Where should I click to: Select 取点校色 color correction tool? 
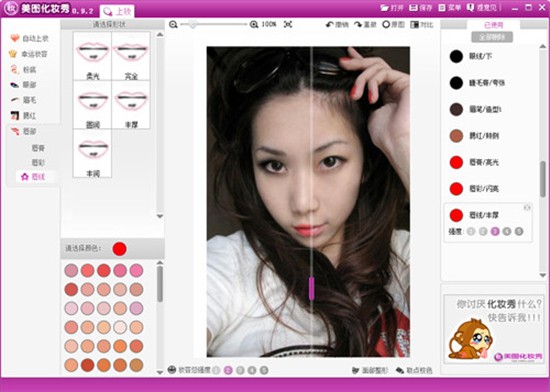click(414, 370)
